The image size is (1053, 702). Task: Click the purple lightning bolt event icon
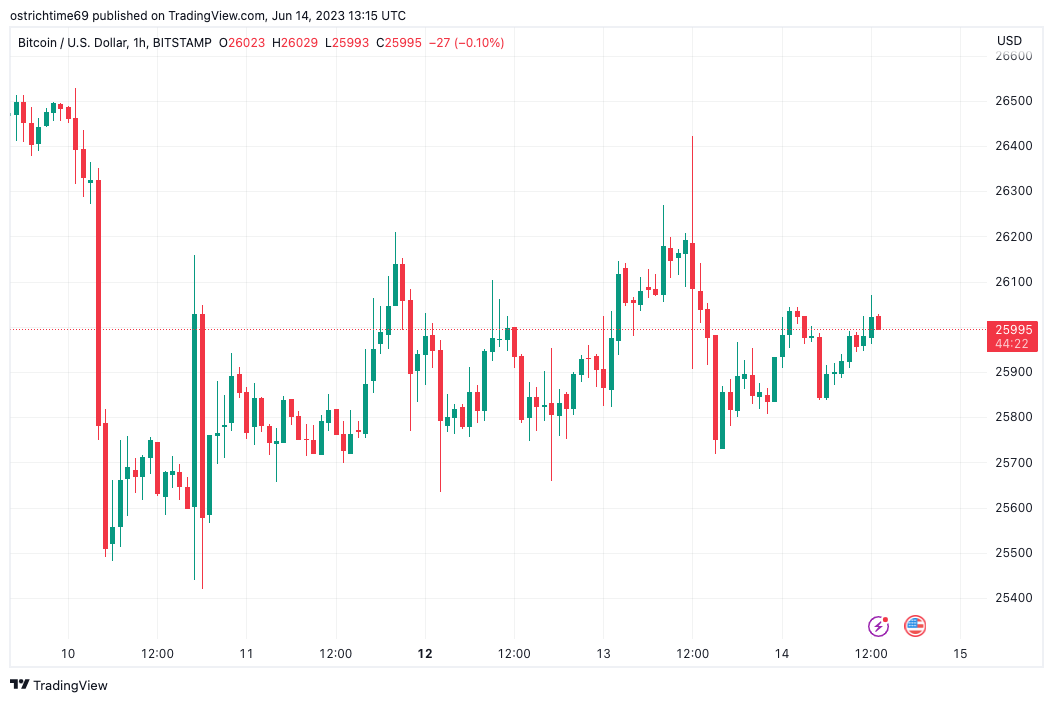coord(879,626)
